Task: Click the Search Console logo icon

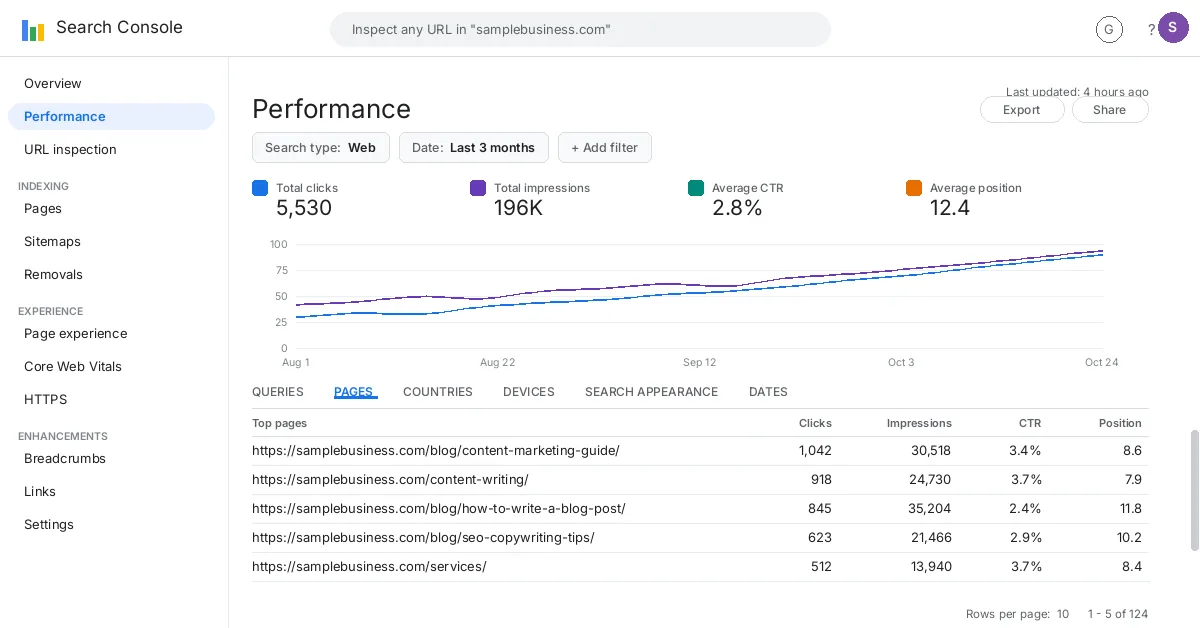Action: coord(33,29)
